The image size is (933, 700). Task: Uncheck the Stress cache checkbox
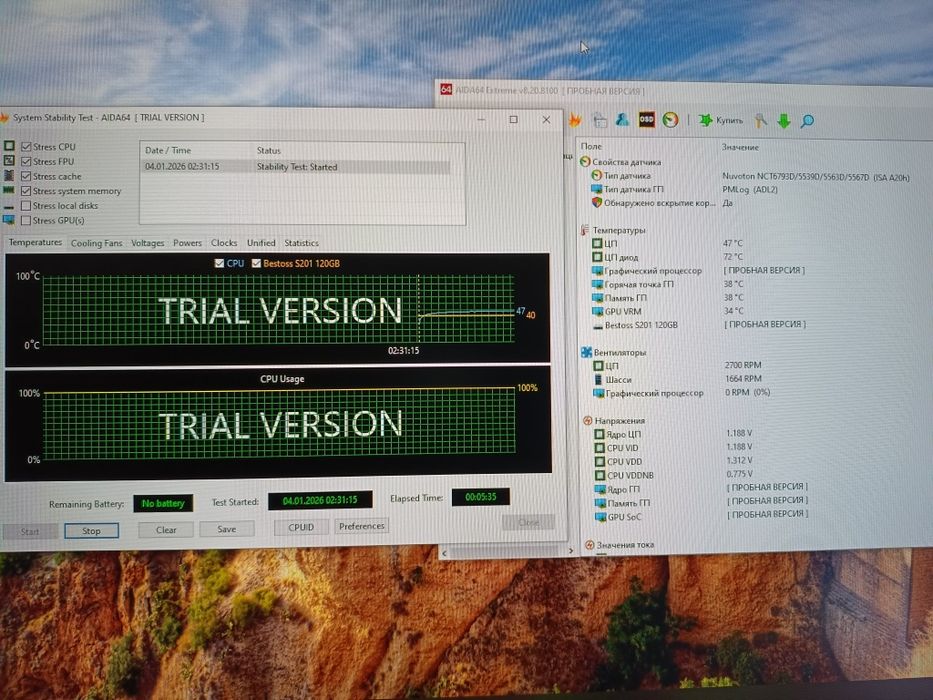[x=26, y=176]
